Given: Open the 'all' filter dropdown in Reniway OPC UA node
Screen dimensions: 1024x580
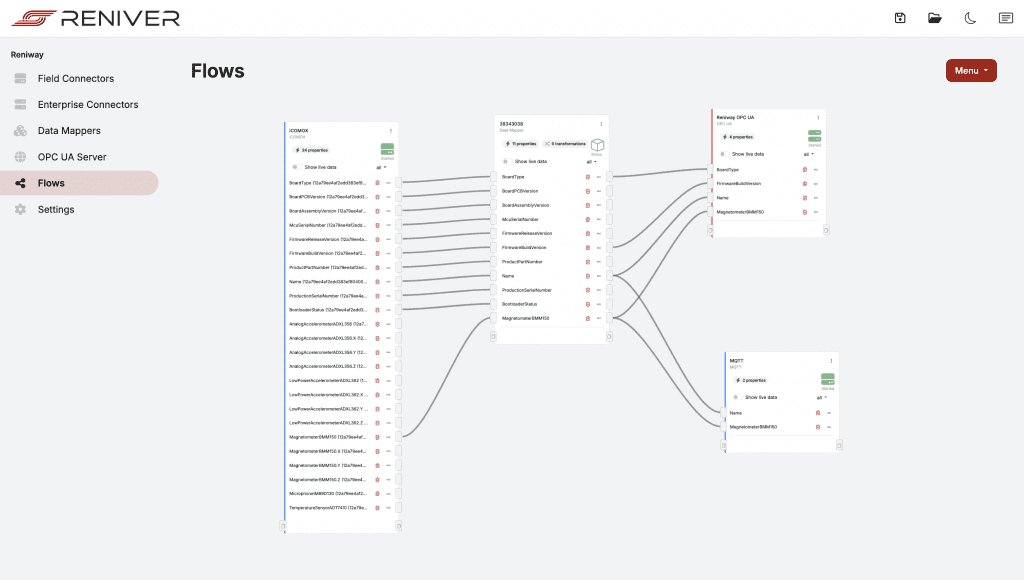Looking at the screenshot, I should 808,155.
